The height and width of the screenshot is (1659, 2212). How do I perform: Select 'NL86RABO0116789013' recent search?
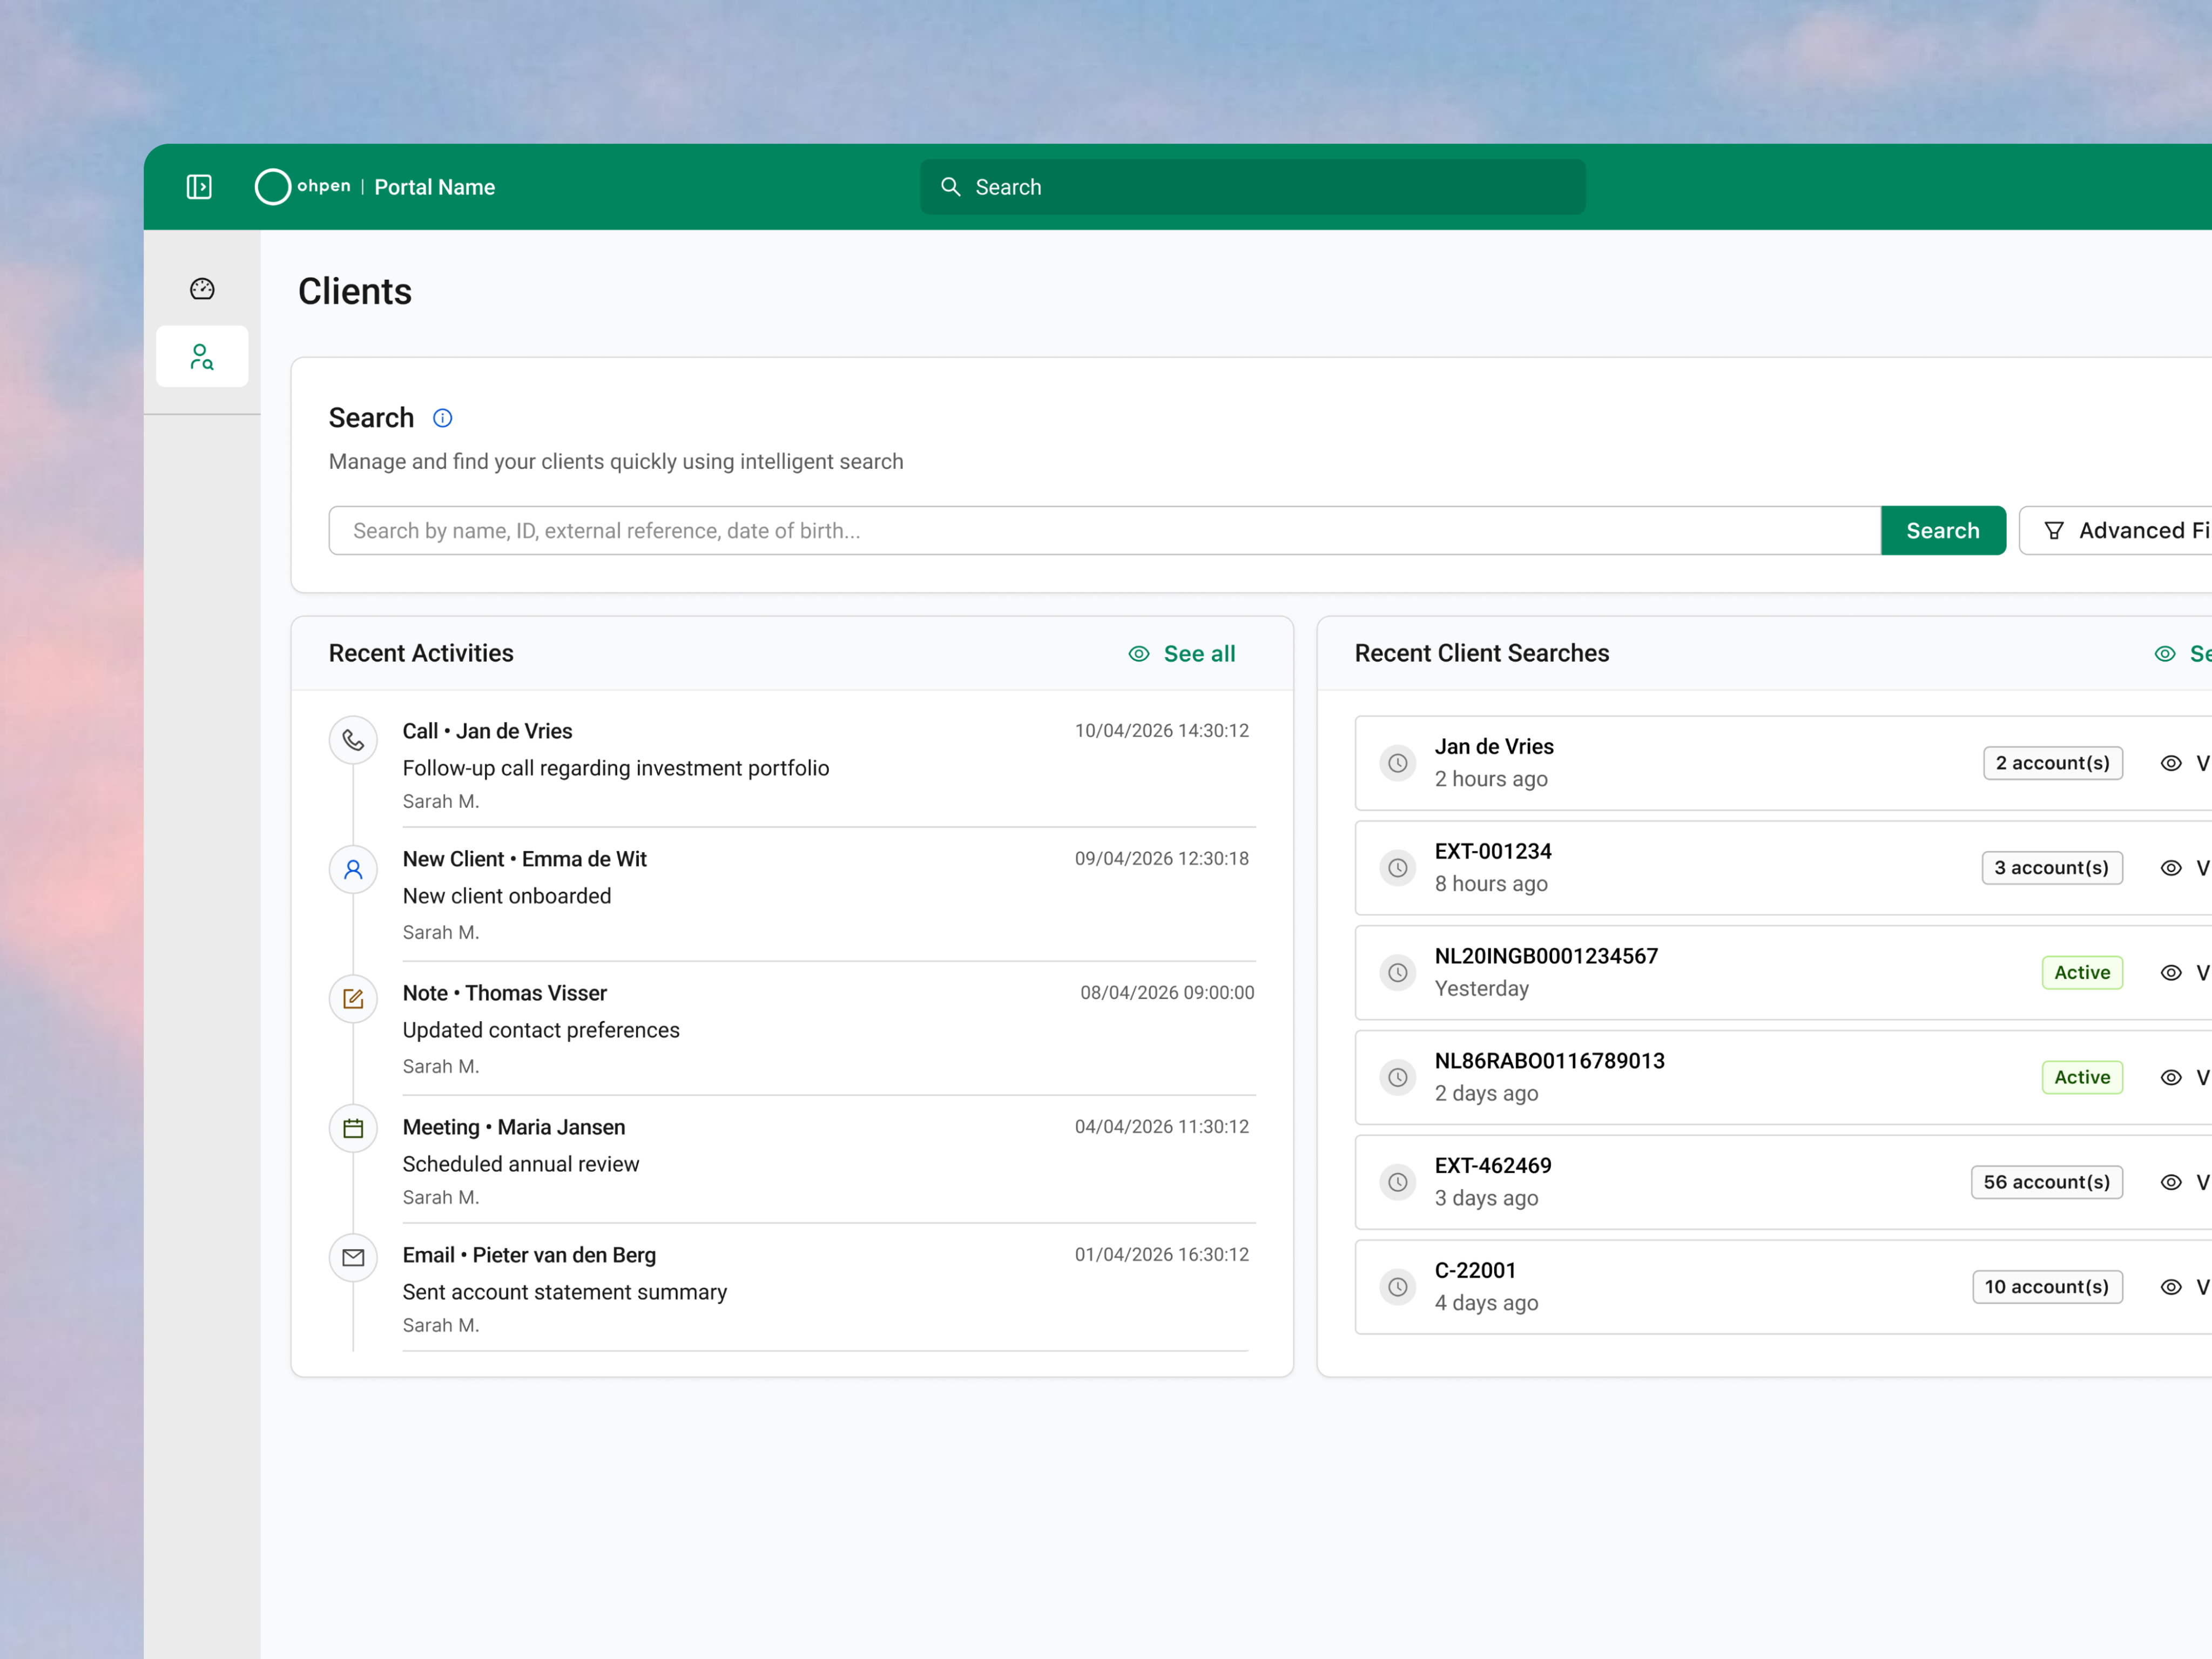pyautogui.click(x=1549, y=1061)
